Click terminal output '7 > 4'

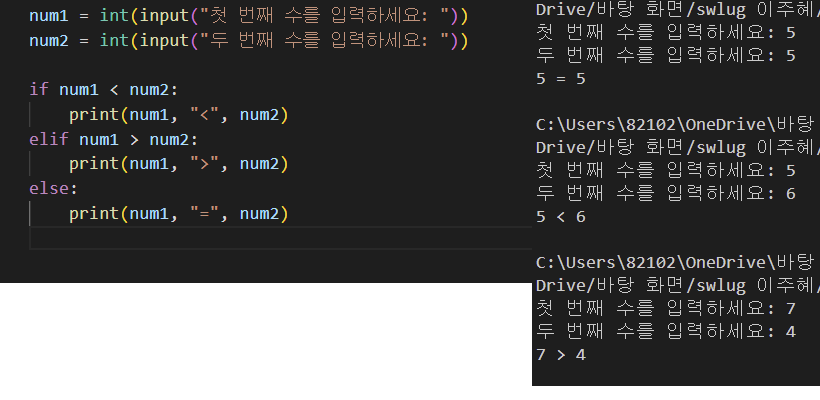[x=561, y=355]
